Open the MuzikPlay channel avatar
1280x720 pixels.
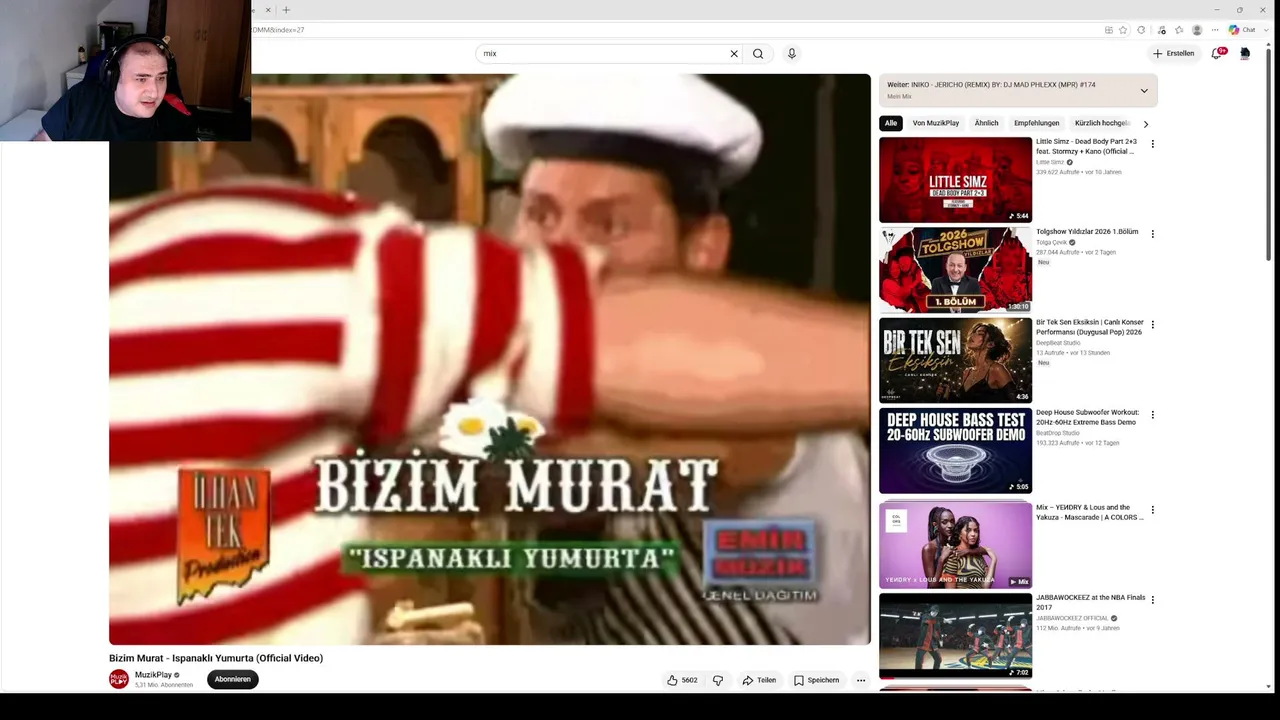coord(119,679)
